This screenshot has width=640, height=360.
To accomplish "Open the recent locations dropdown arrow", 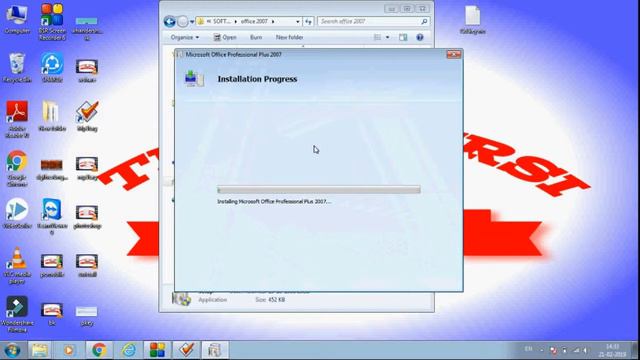I will point(192,22).
